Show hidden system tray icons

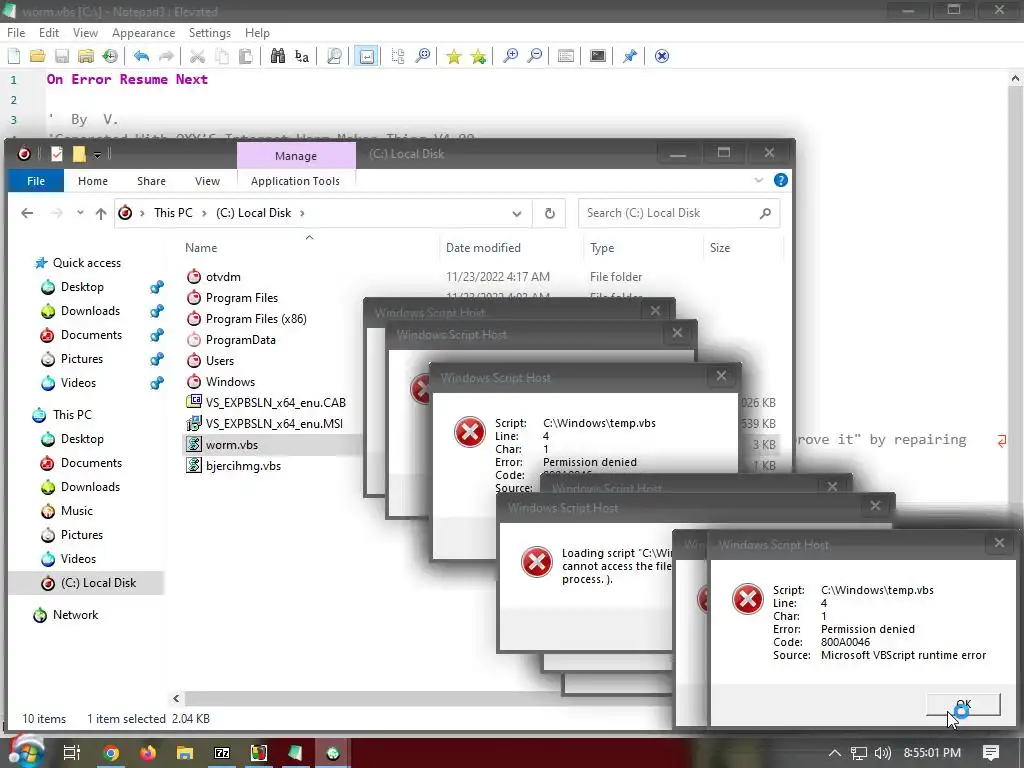click(835, 753)
